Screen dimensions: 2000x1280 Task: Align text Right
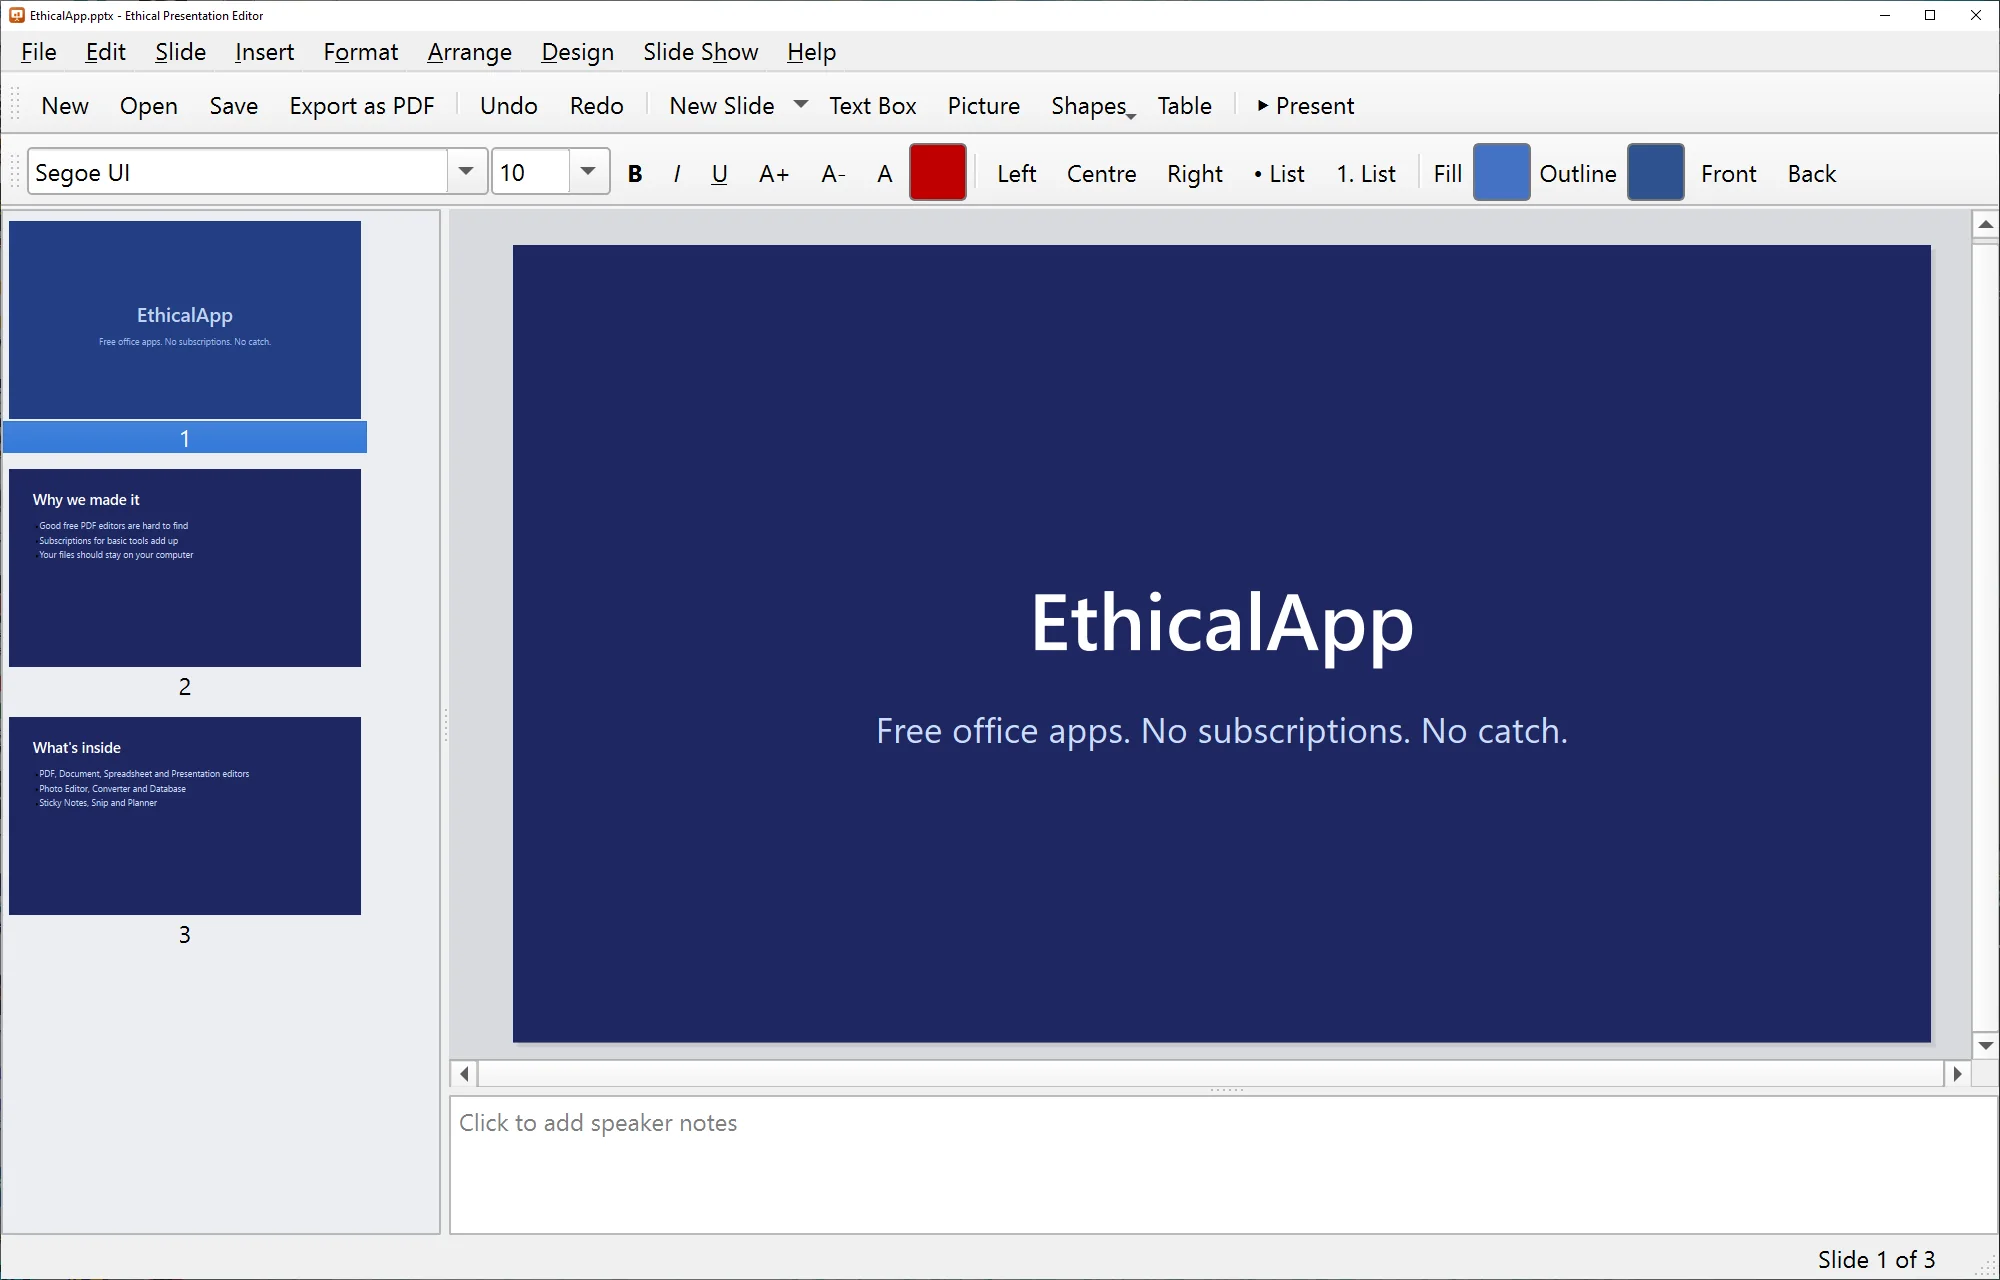pos(1194,173)
